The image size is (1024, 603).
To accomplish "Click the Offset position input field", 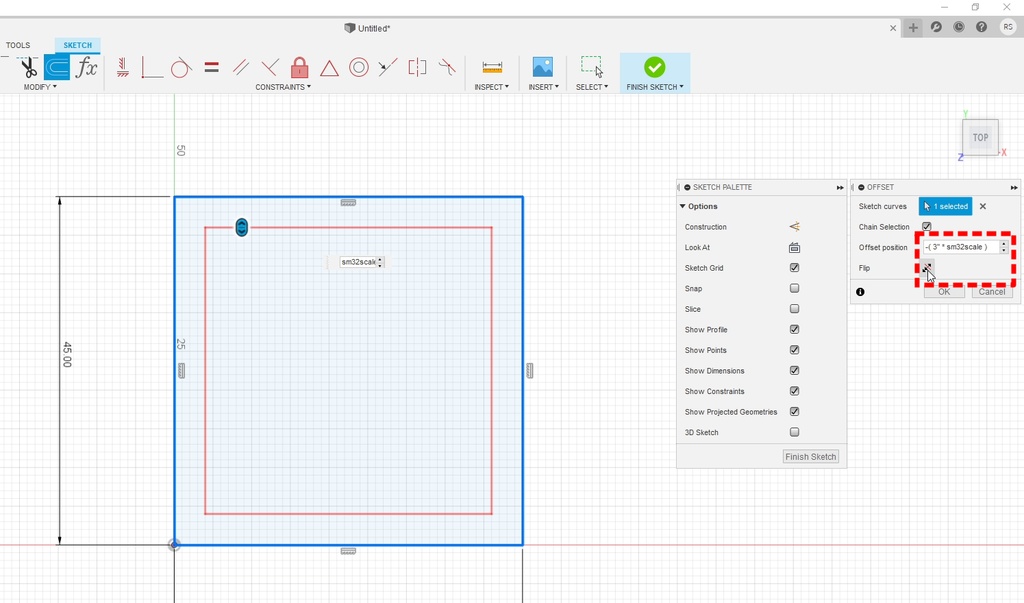I will (x=959, y=247).
